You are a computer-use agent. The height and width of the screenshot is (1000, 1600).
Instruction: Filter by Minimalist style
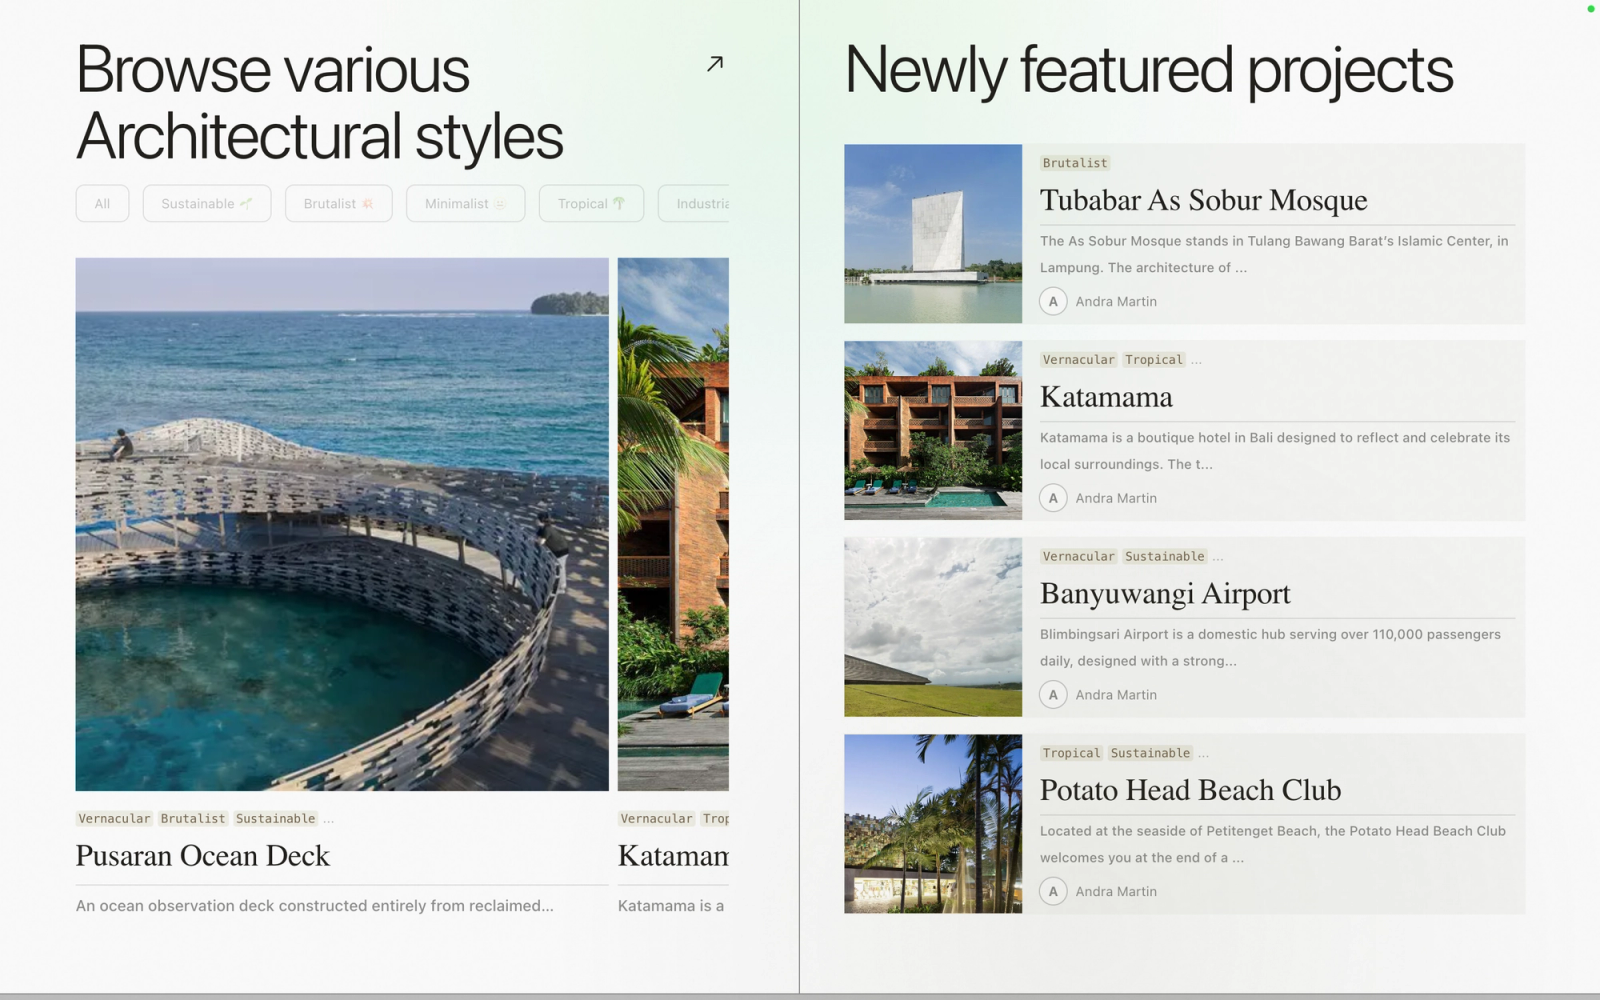coord(466,203)
